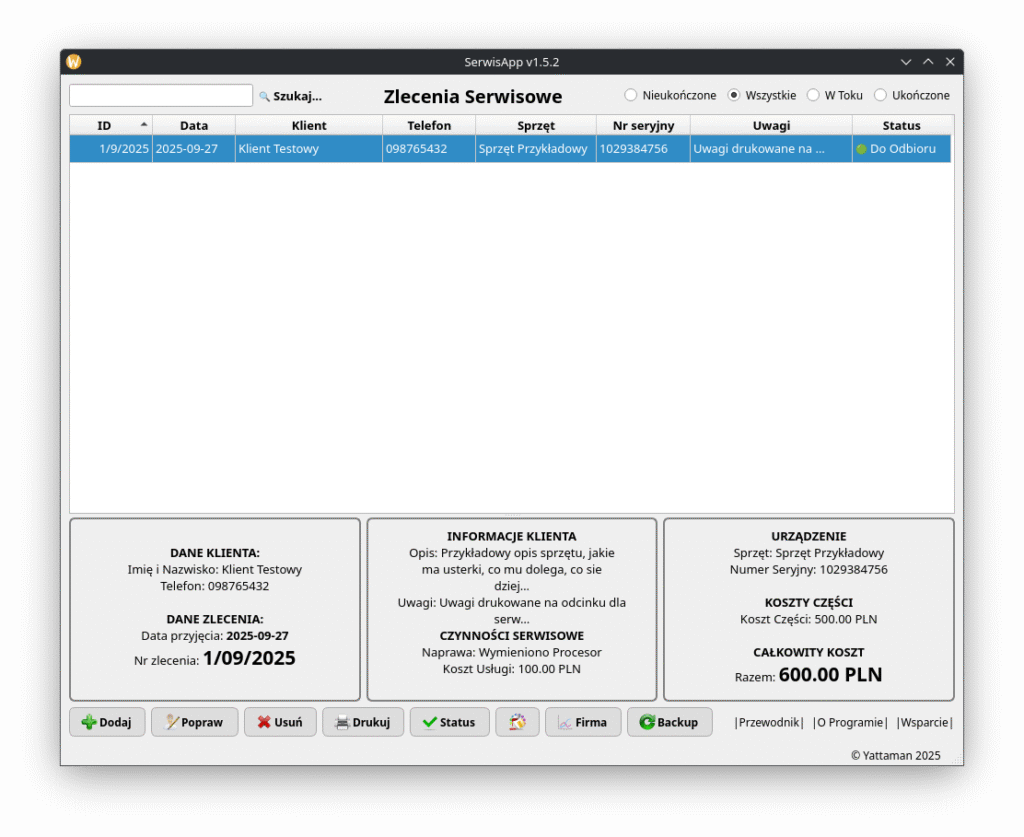Click the Wsparcie support link
Viewport: 1024px width, 837px height.
(x=924, y=722)
